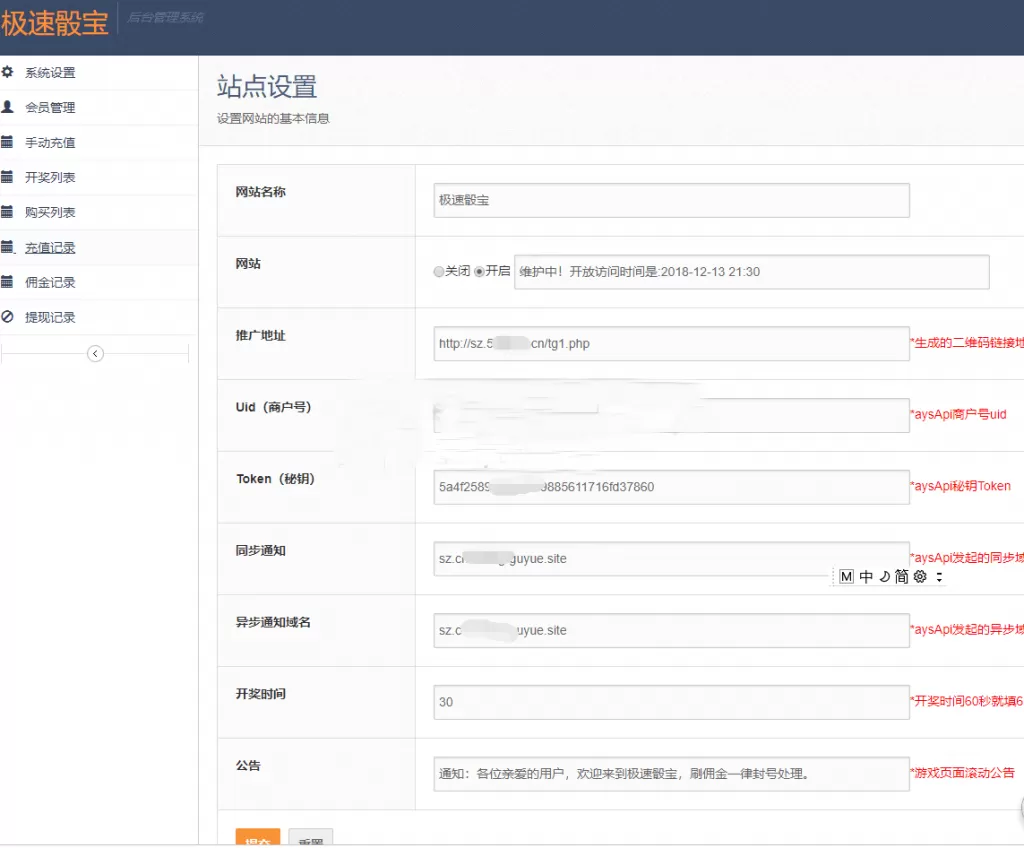
Task: Click the IME moon icon
Action: click(x=883, y=577)
